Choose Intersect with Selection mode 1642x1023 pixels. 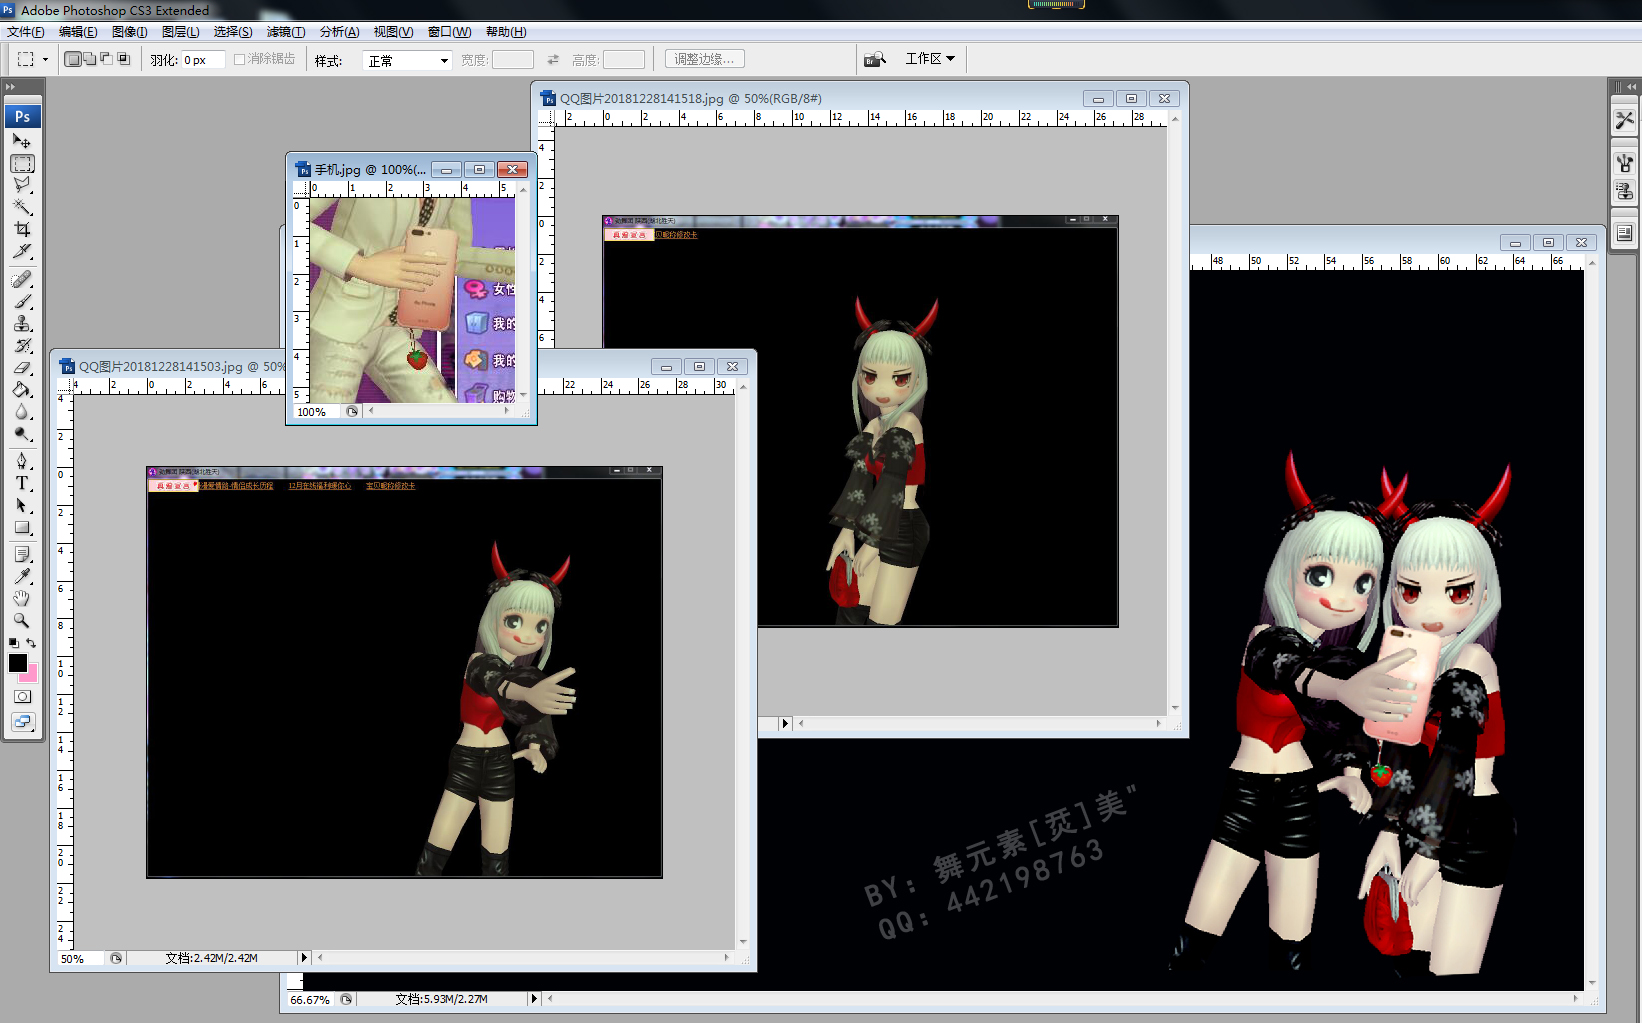[x=124, y=59]
